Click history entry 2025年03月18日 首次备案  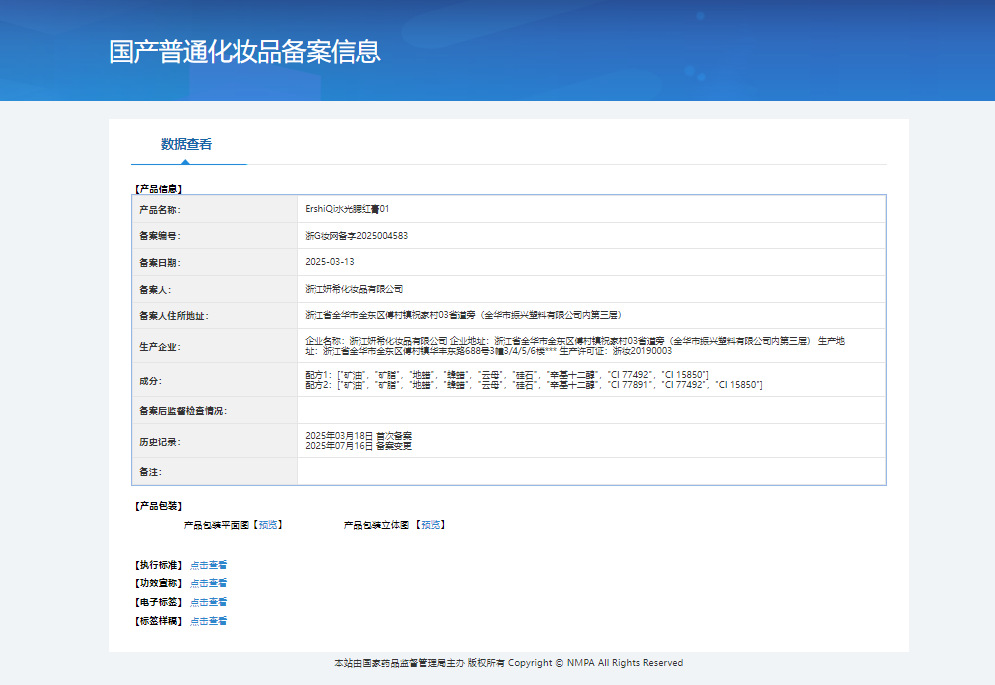(359, 436)
